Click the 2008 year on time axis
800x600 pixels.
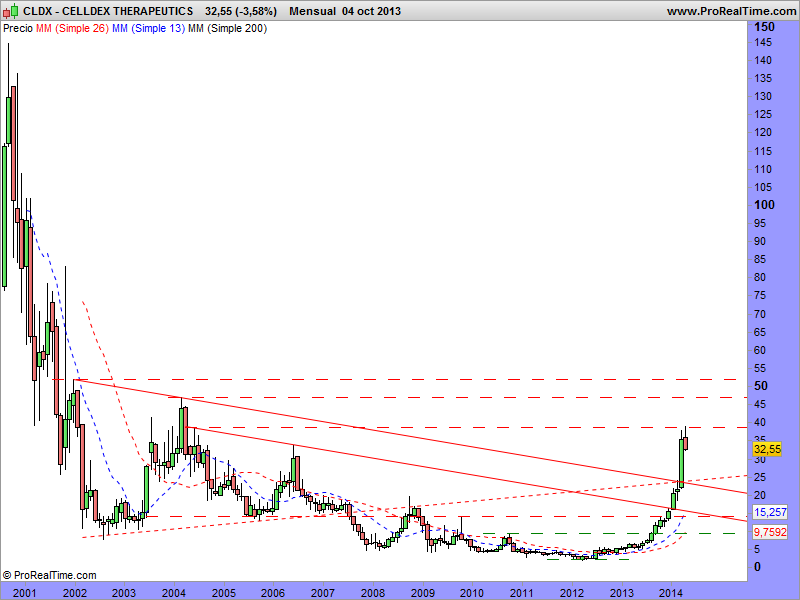coord(373,593)
